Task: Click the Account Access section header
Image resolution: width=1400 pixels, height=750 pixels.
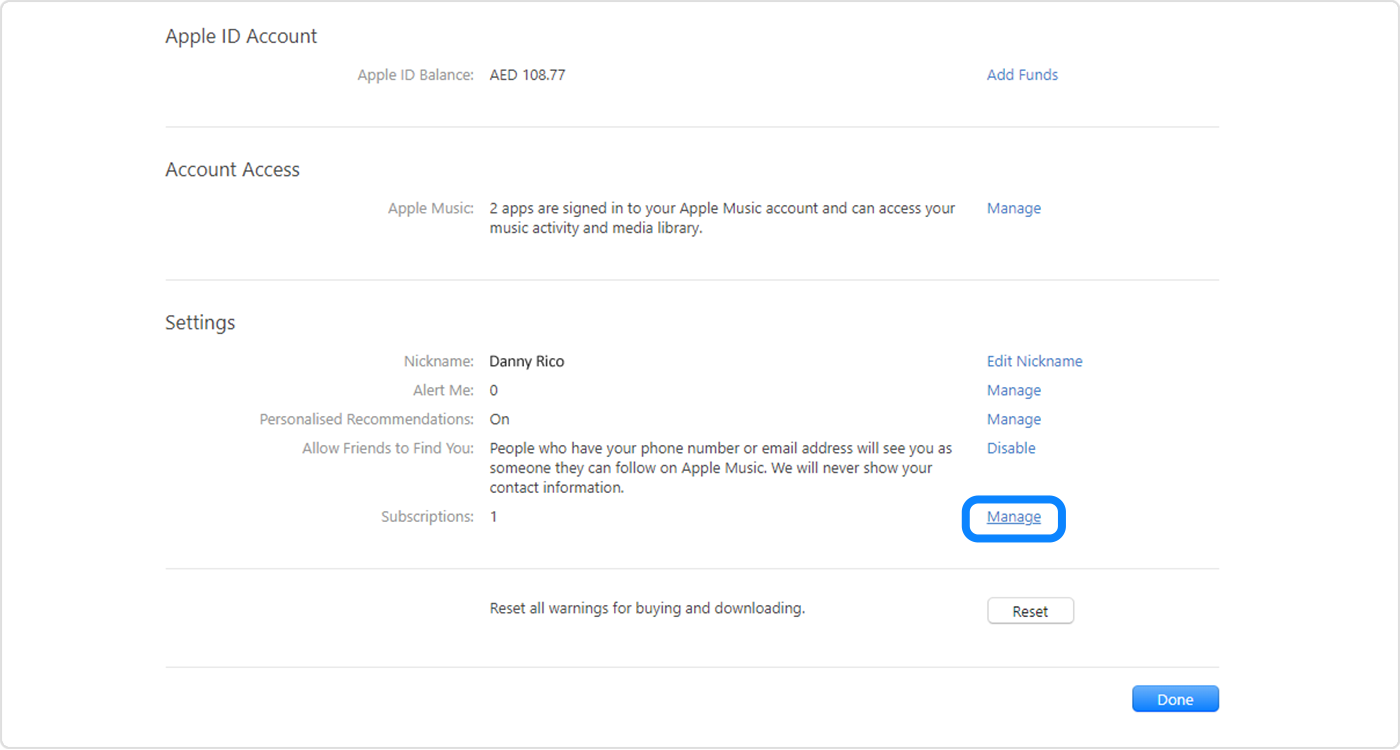Action: [232, 169]
